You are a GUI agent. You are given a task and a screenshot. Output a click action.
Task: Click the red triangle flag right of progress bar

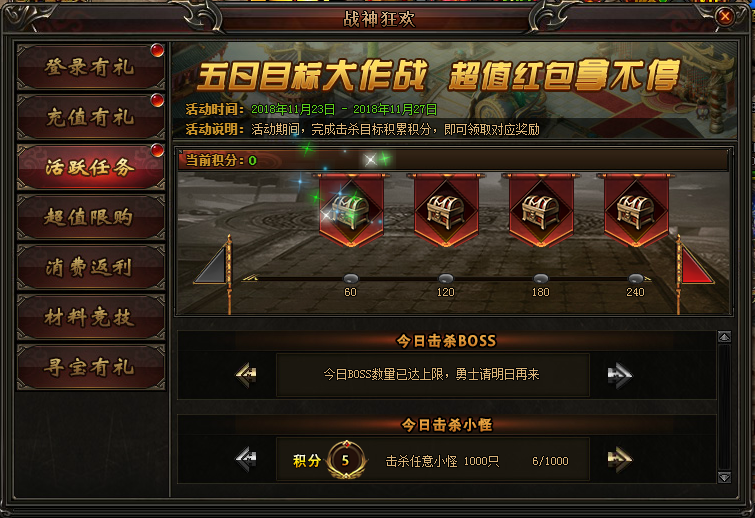(x=697, y=264)
